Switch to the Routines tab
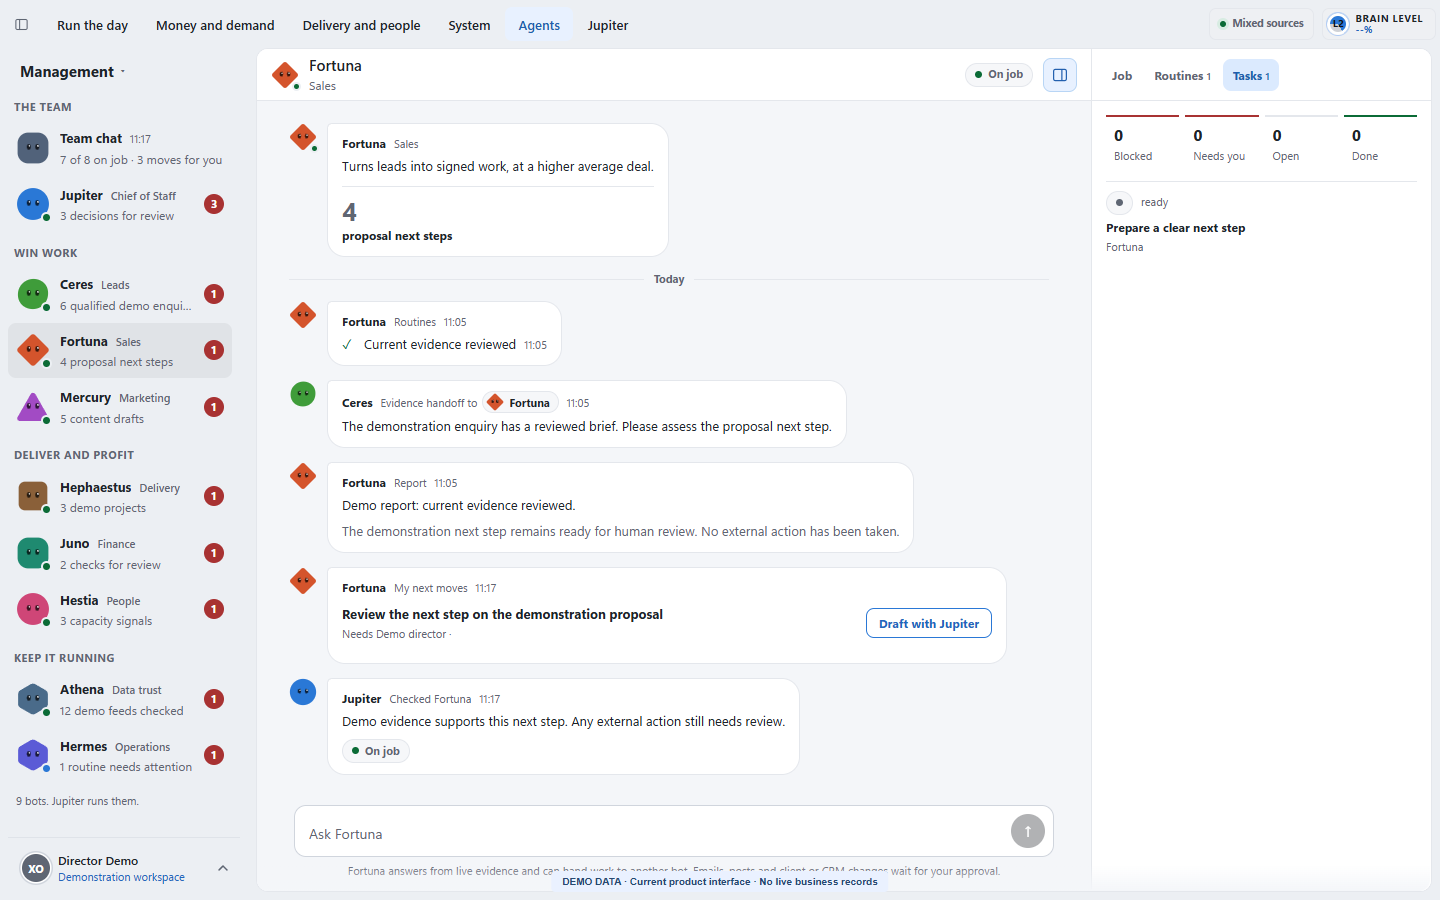 point(1182,76)
